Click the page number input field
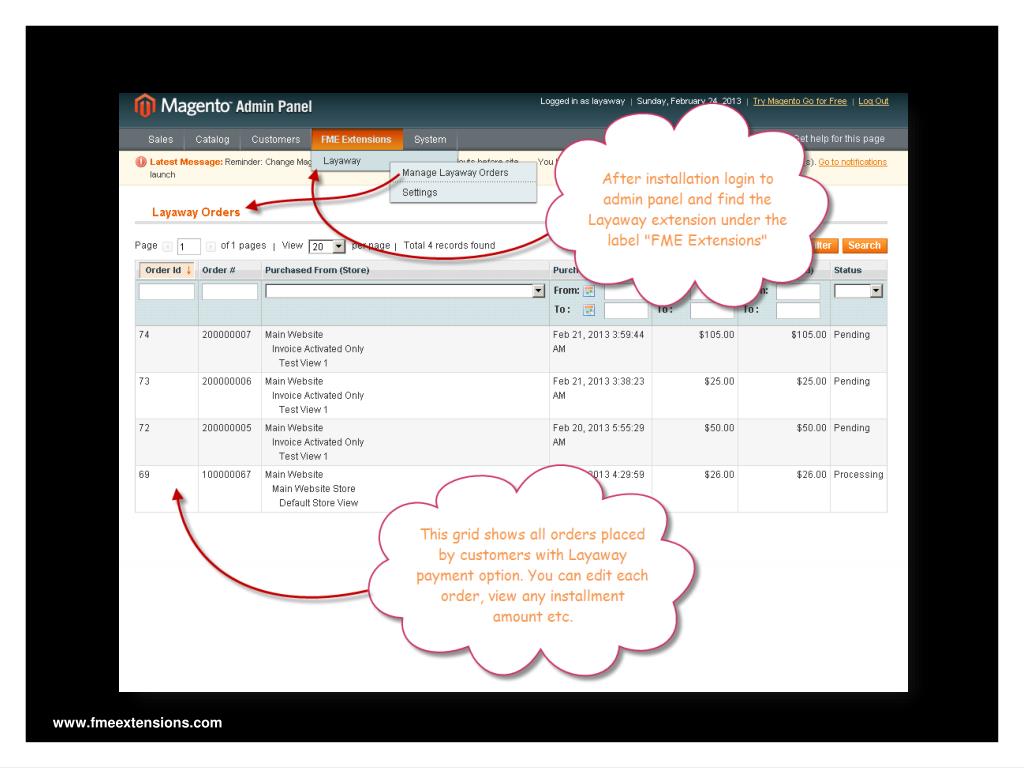Viewport: 1024px width, 768px height. click(189, 246)
